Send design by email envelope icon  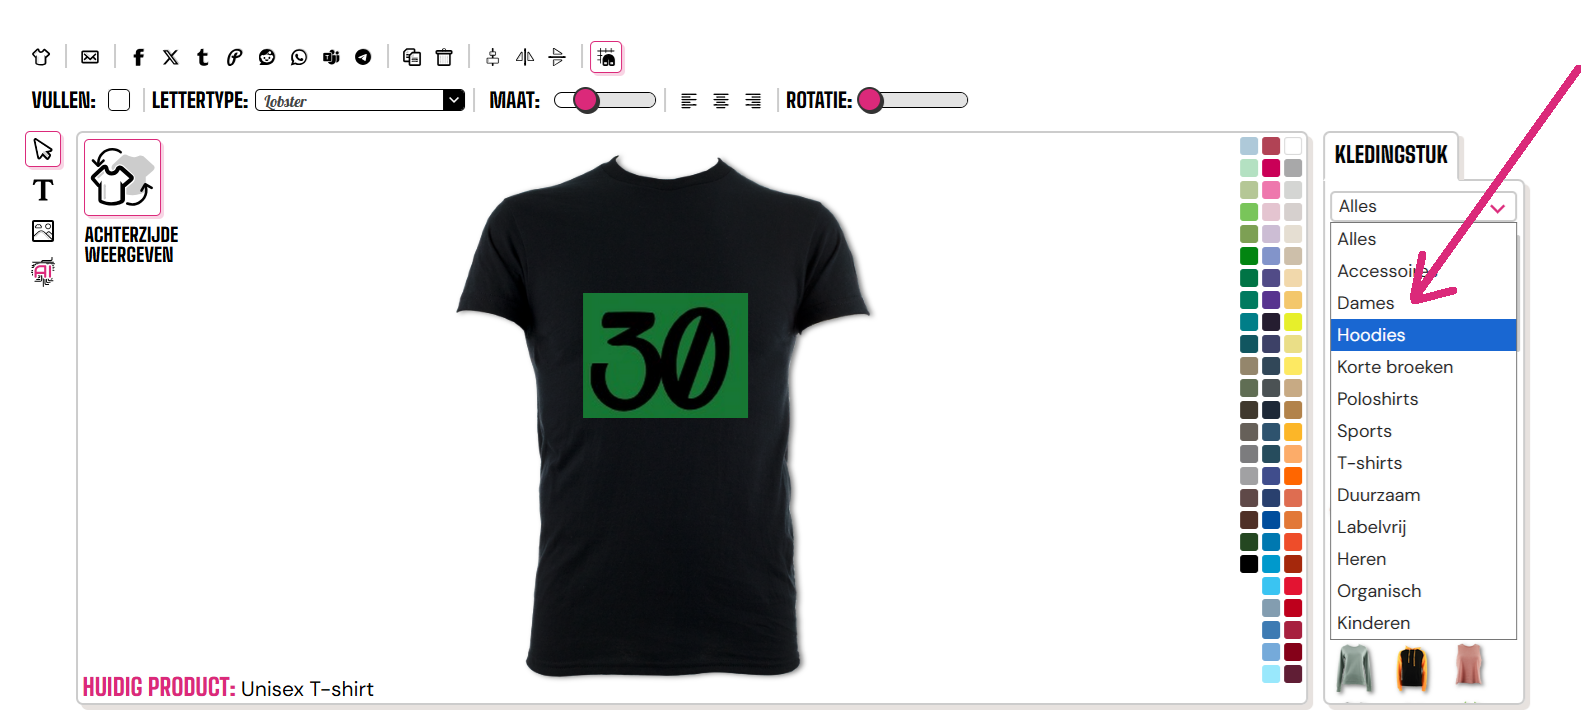90,57
